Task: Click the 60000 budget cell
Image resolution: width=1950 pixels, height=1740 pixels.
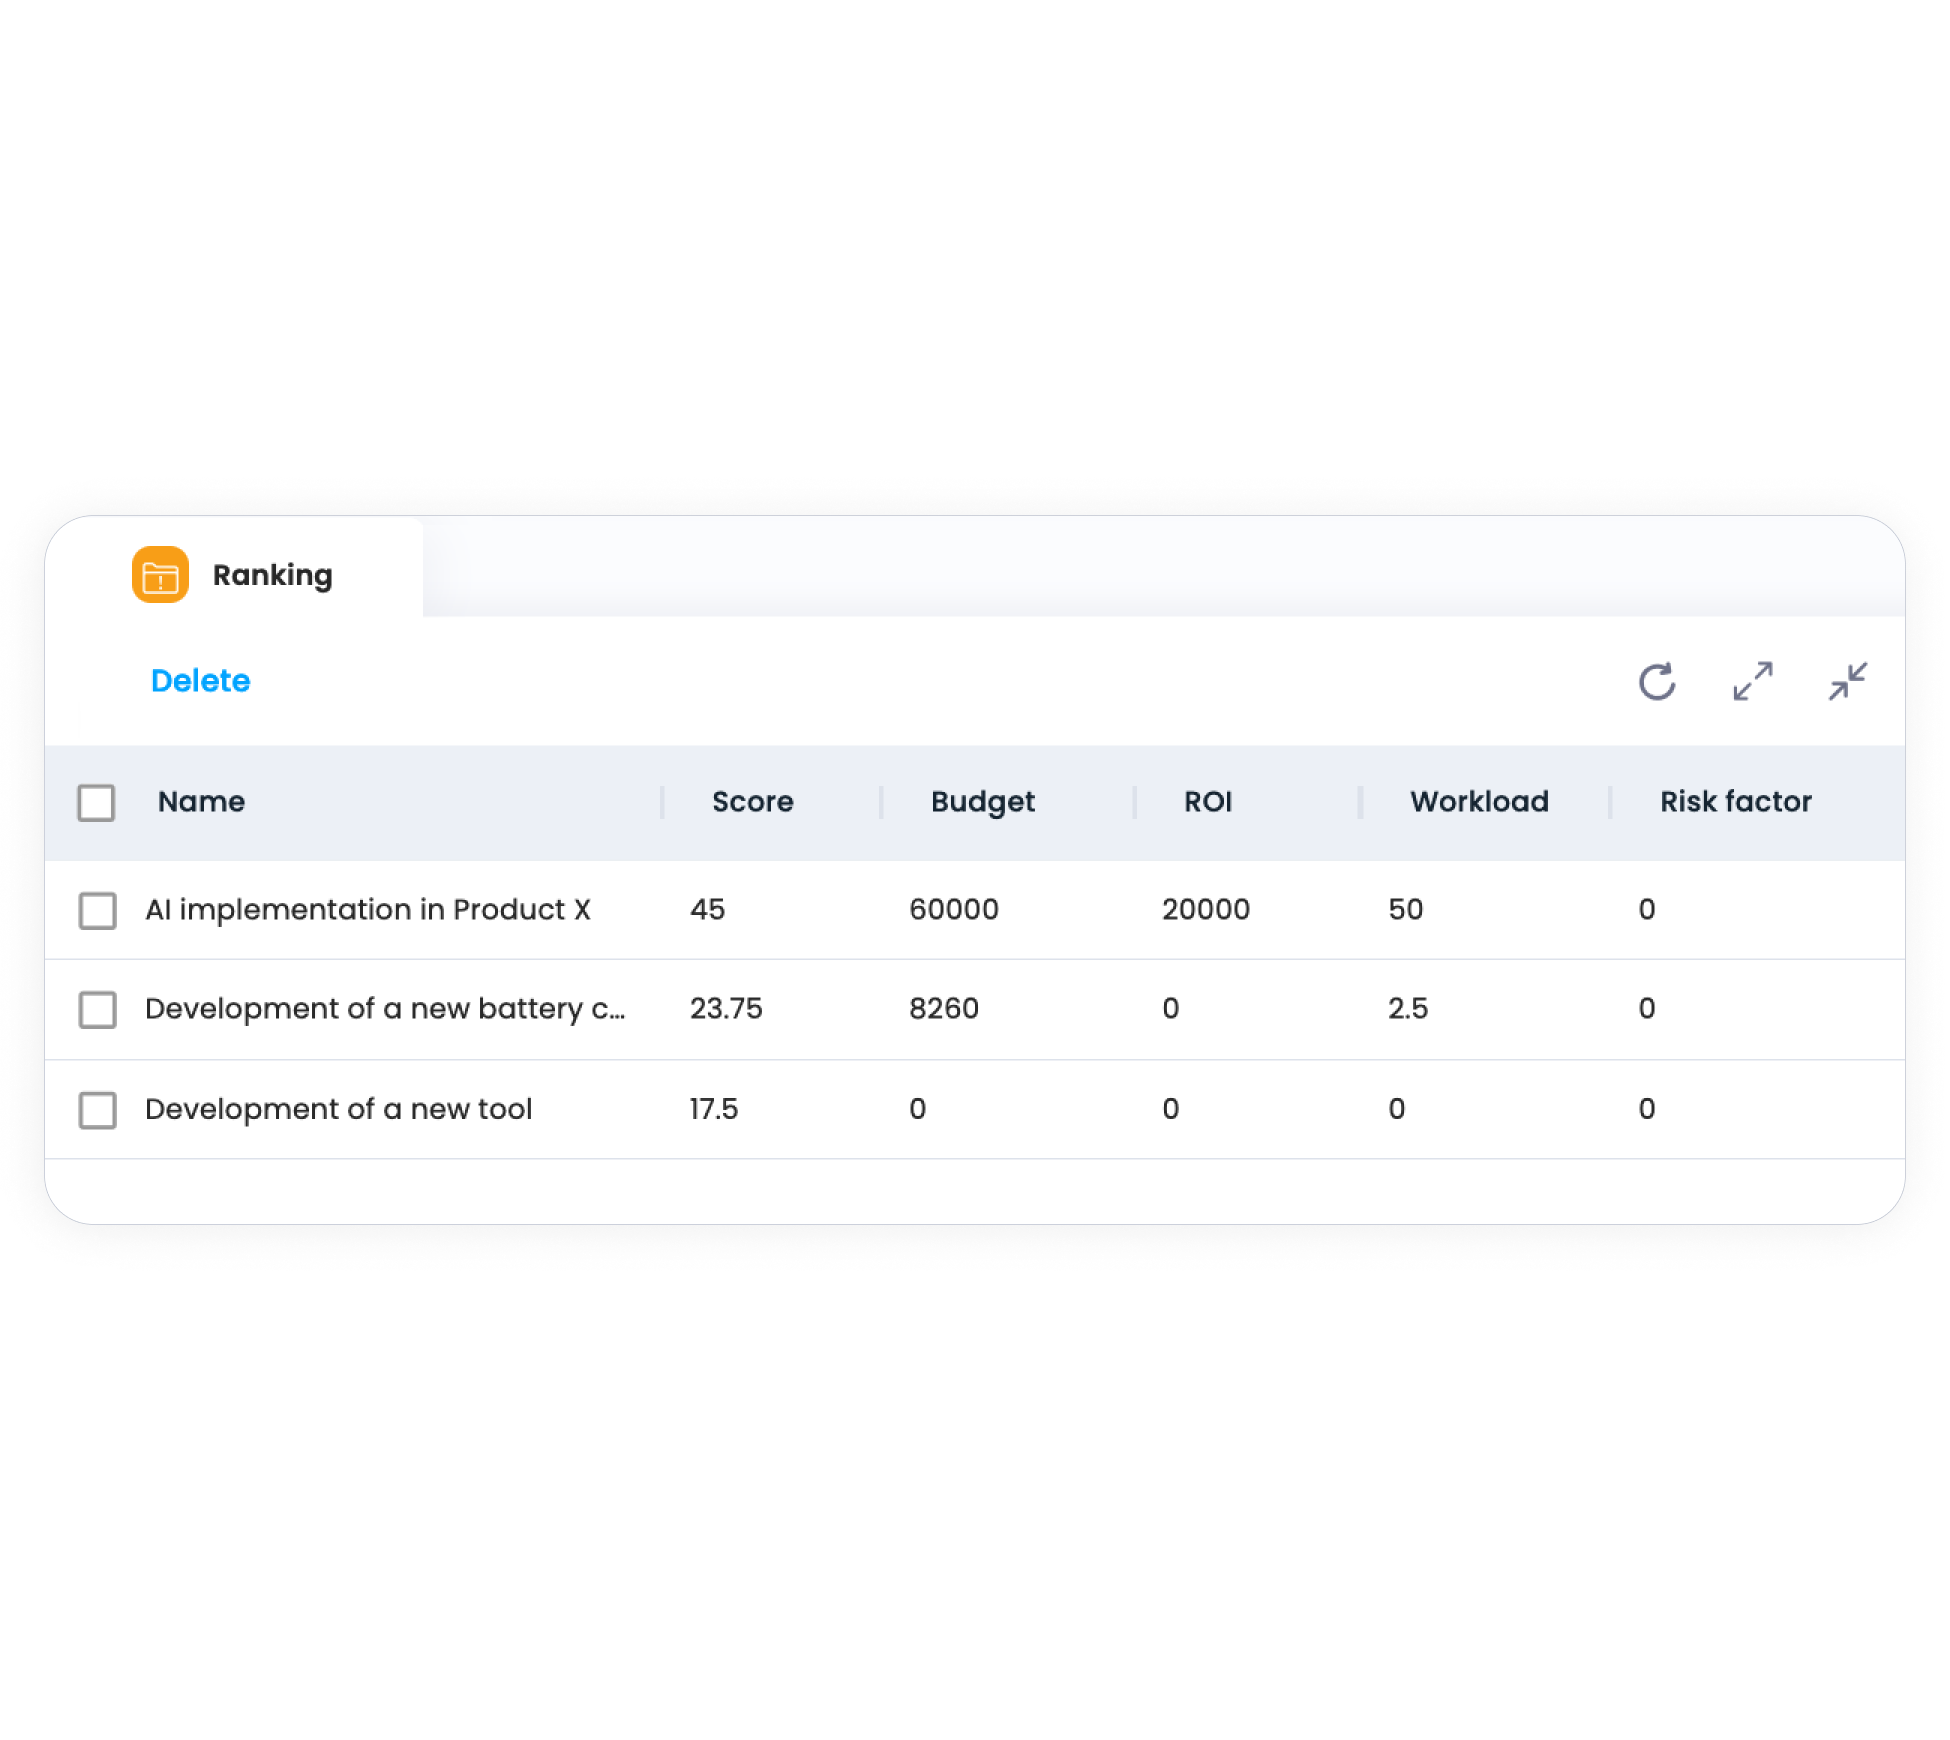Action: pos(953,910)
